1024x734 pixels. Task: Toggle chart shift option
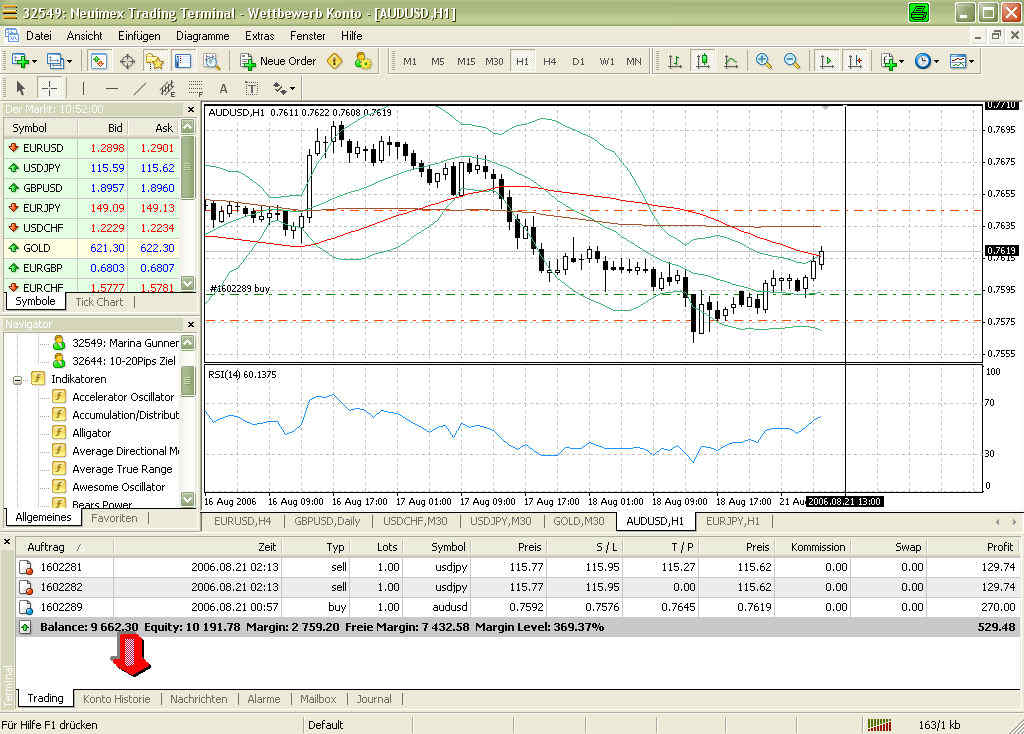point(855,61)
